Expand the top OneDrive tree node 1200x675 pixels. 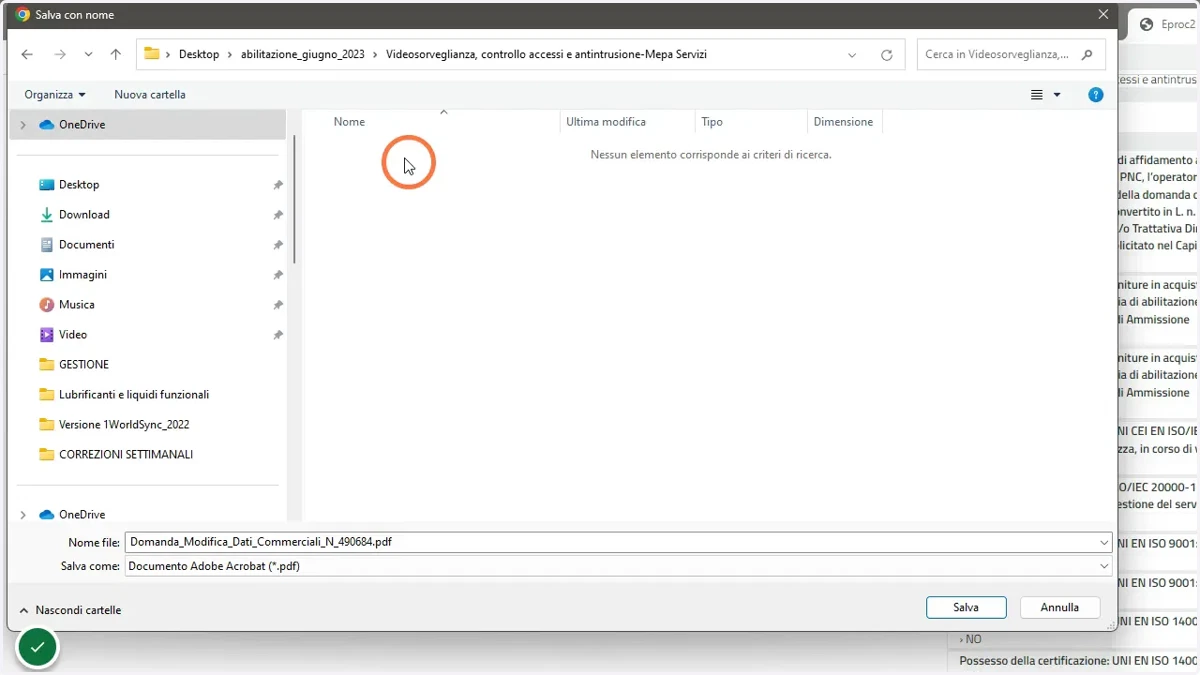point(23,125)
